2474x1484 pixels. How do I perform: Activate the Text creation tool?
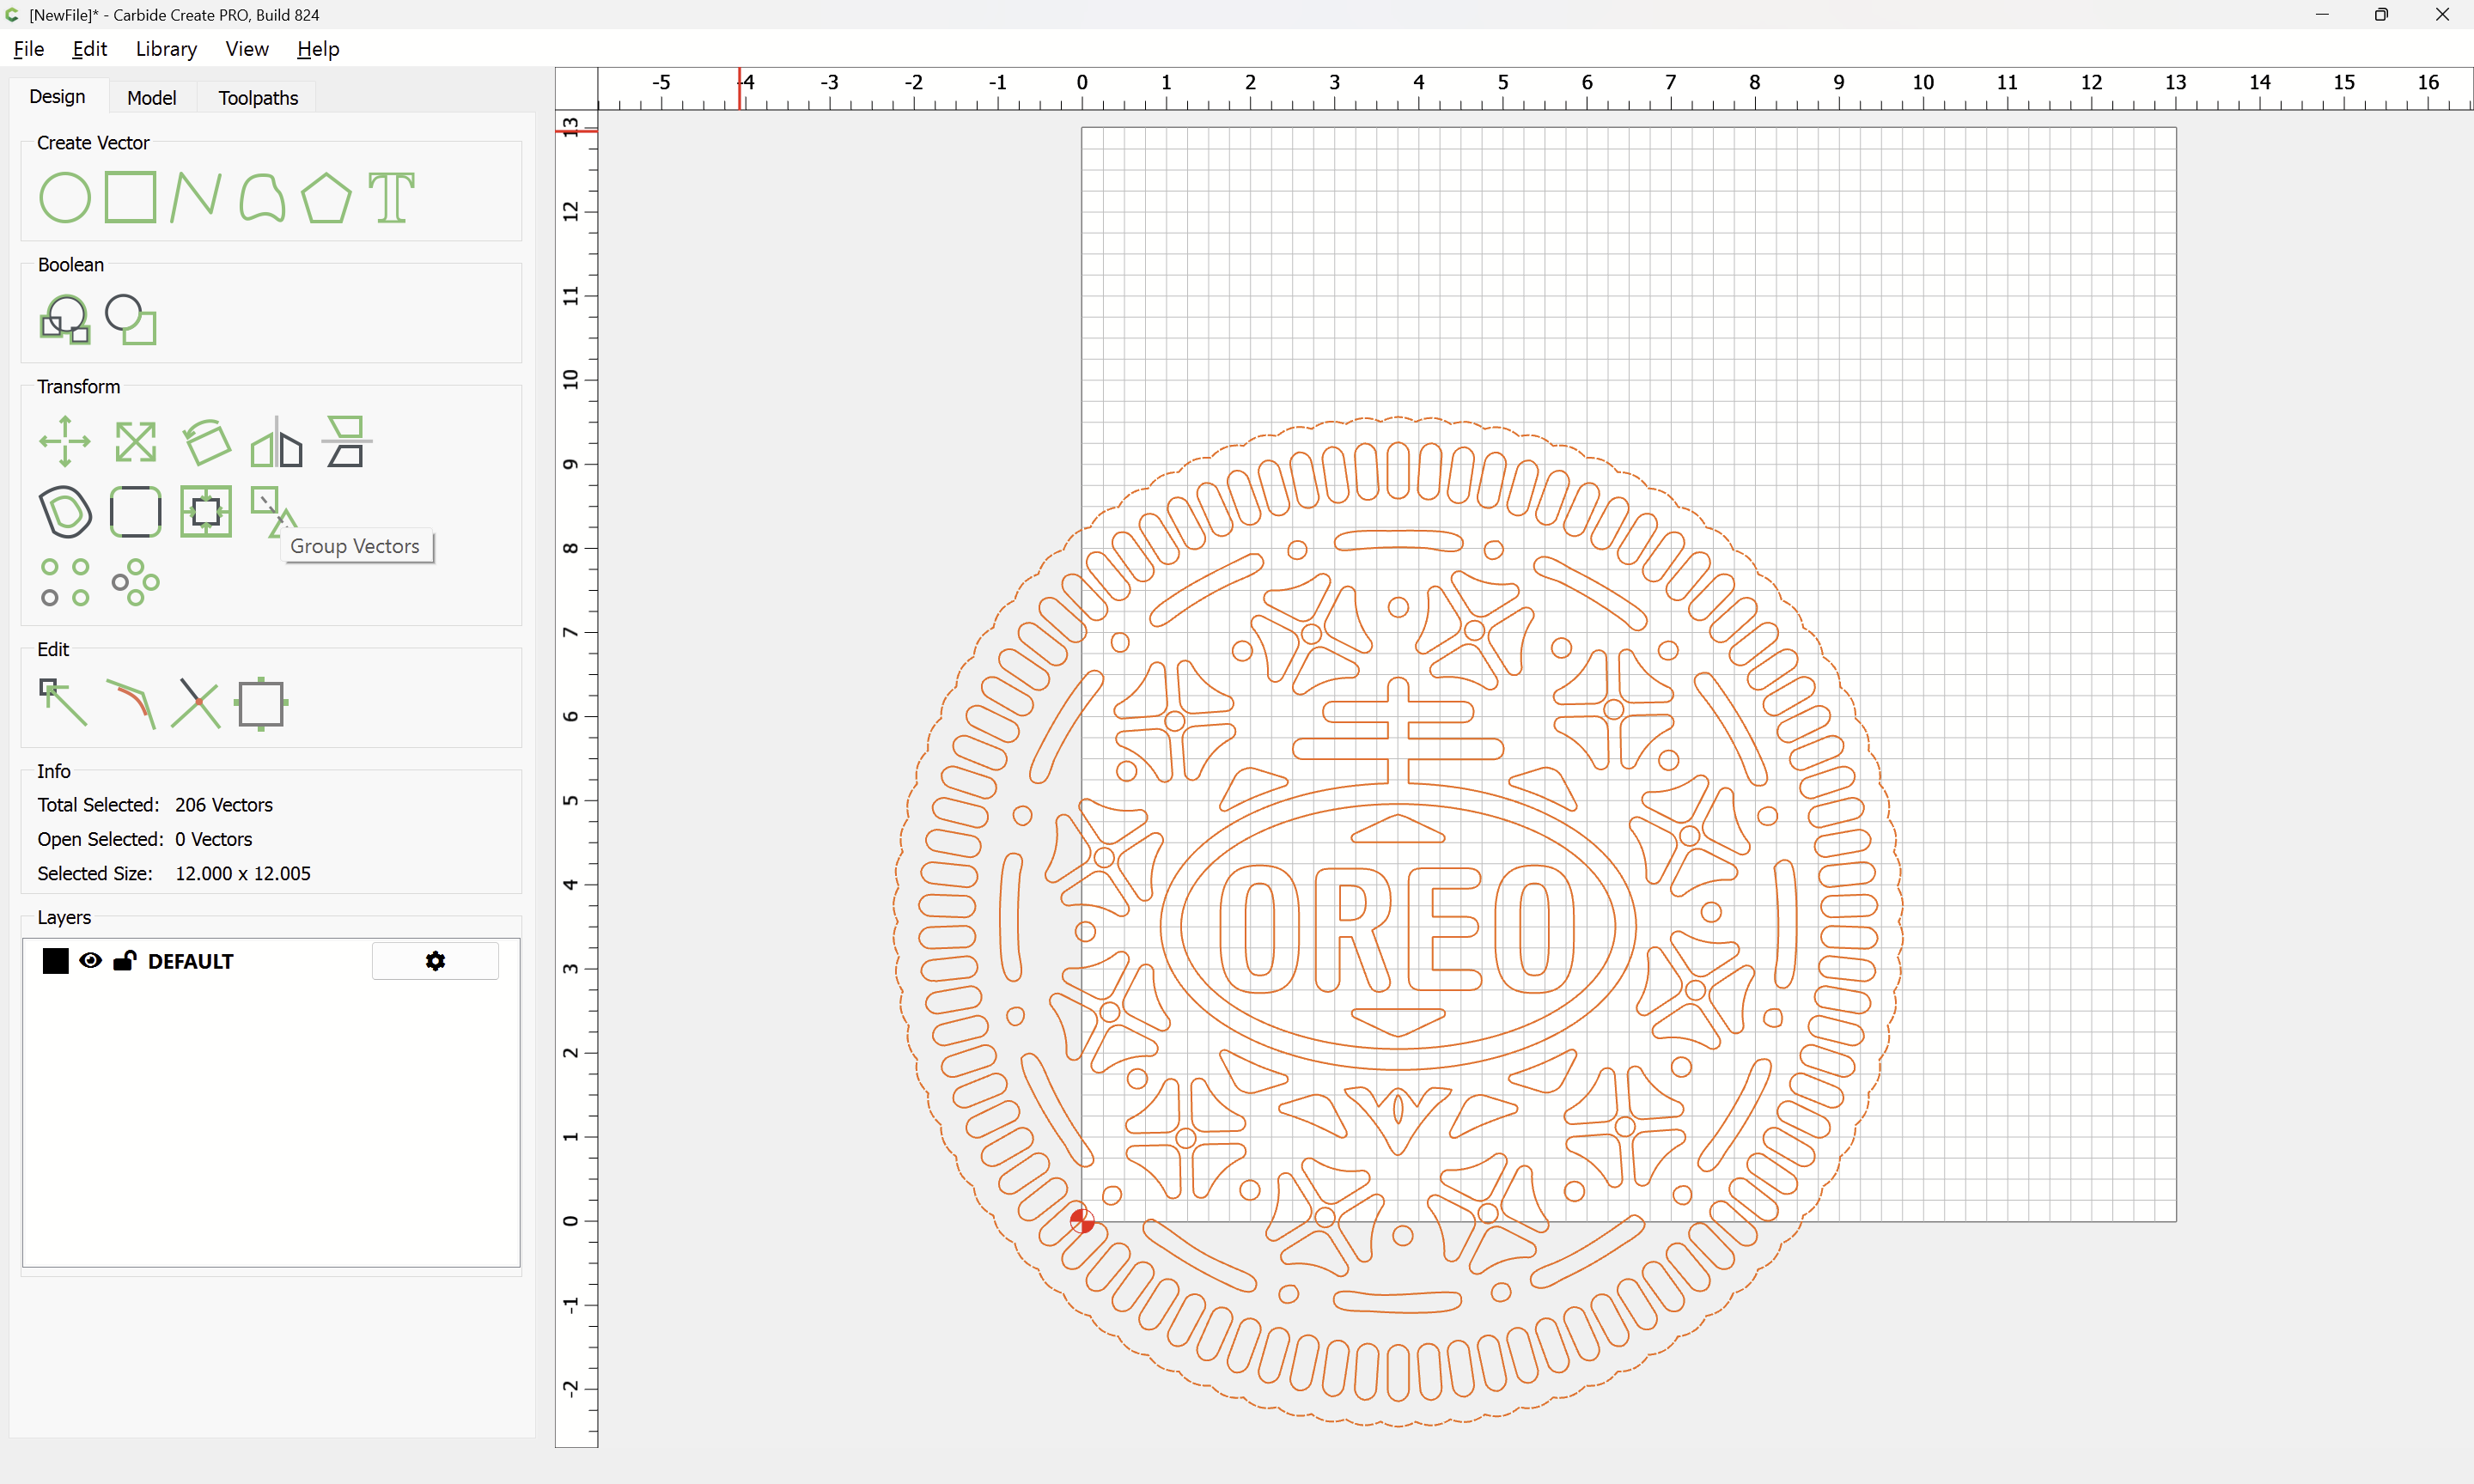pyautogui.click(x=391, y=197)
